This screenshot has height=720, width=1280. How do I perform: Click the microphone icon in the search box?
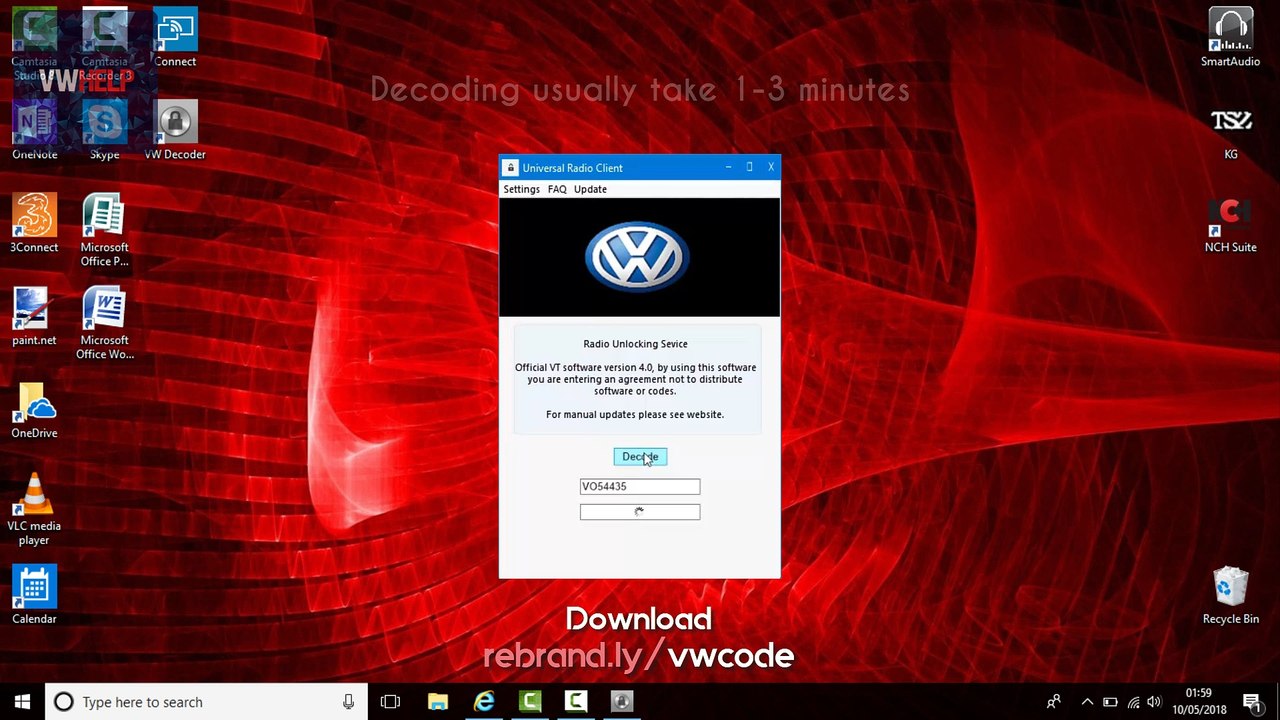(x=348, y=702)
